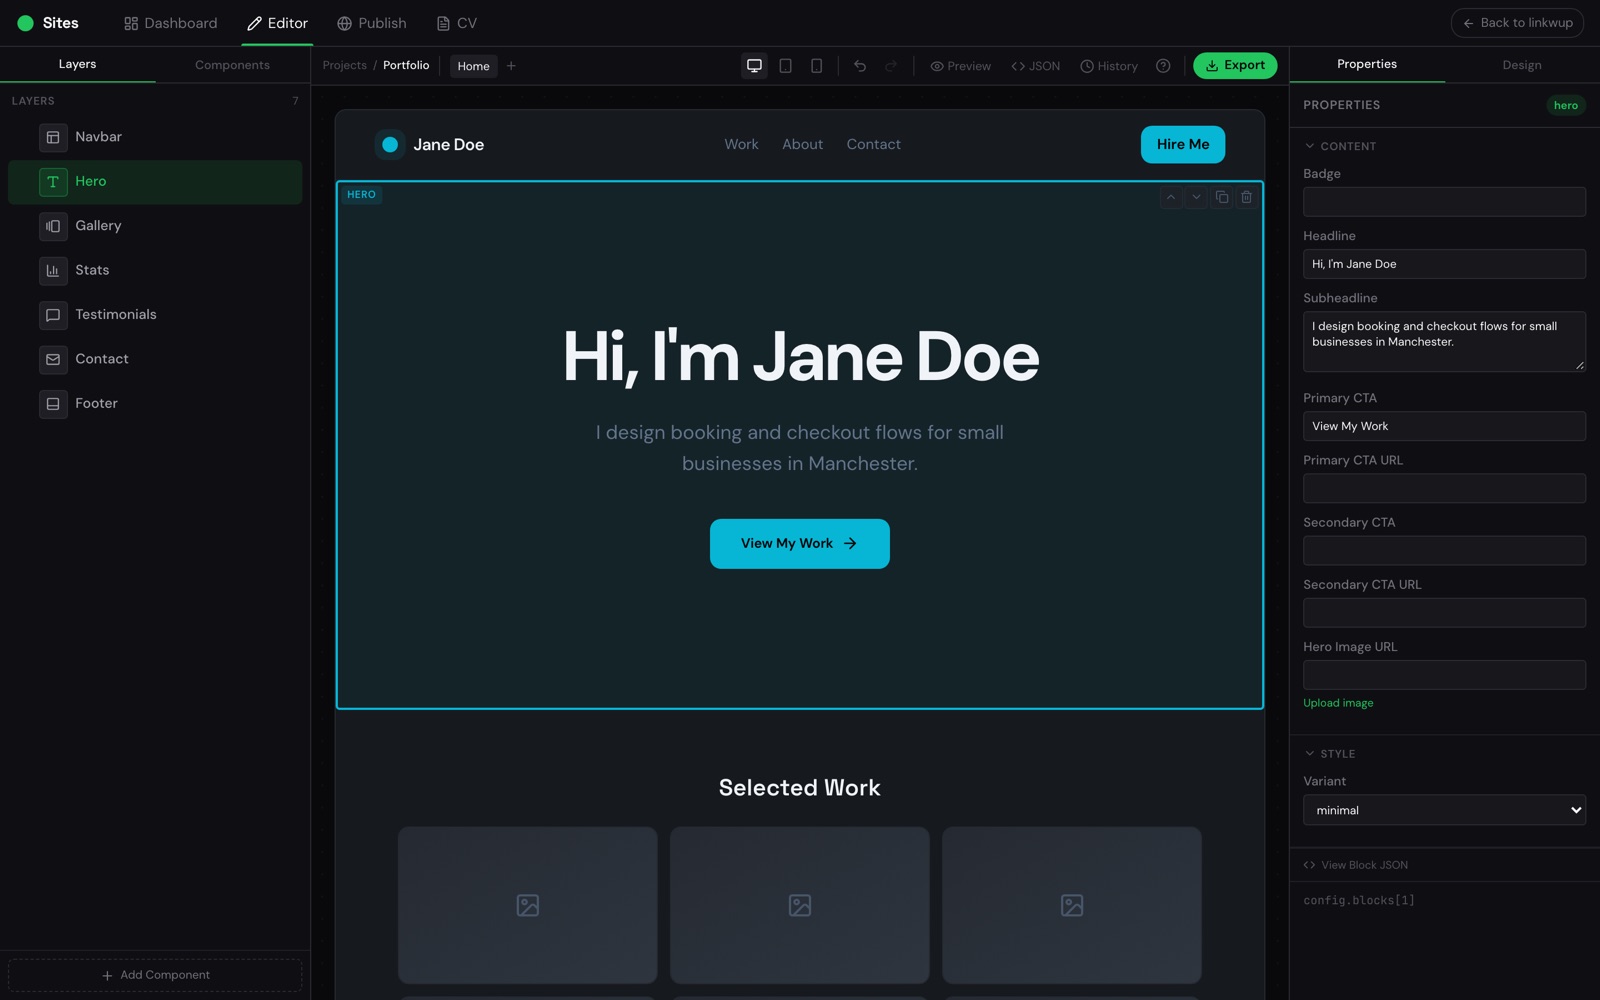The image size is (1600, 1000).
Task: Expand View Block JSON
Action: point(1356,865)
